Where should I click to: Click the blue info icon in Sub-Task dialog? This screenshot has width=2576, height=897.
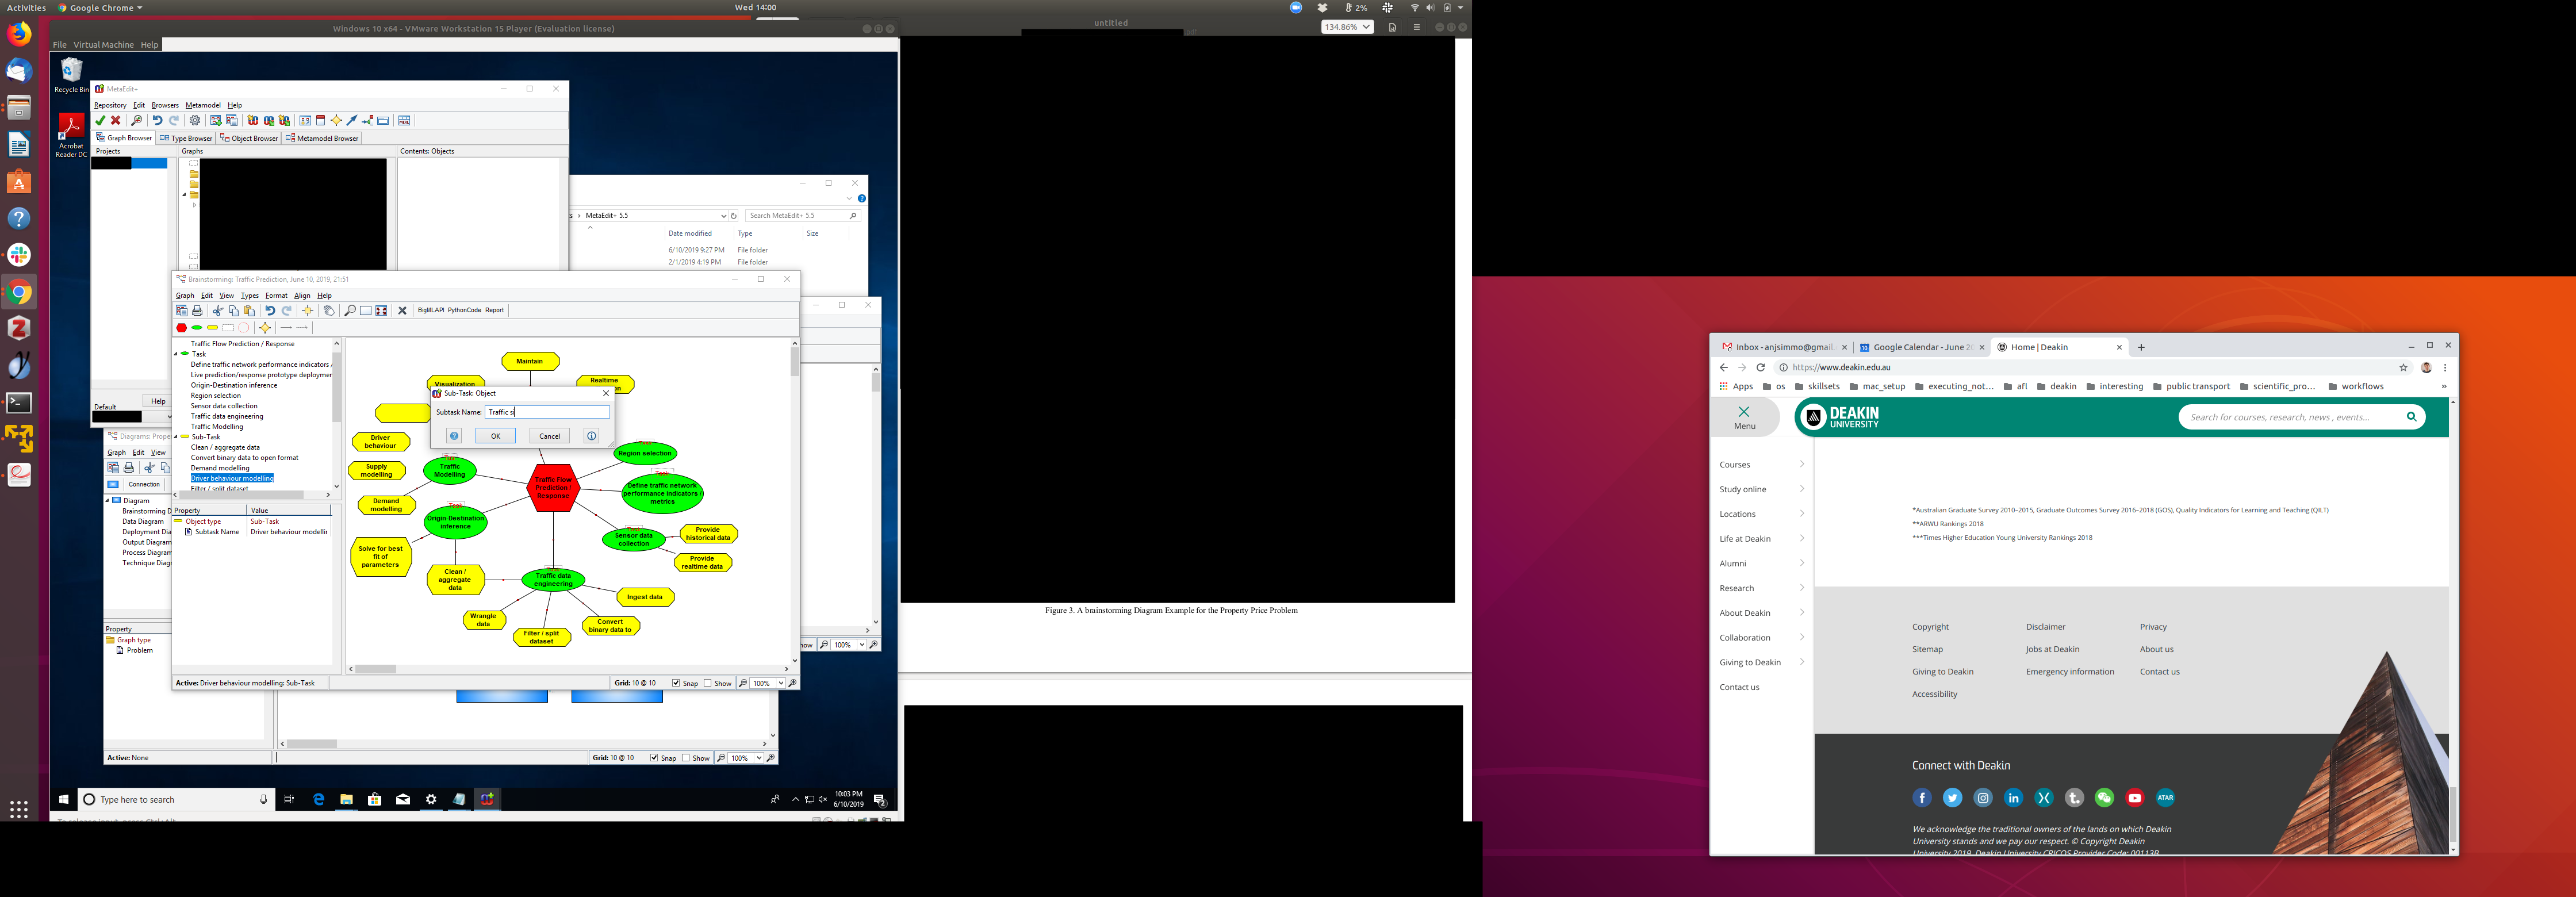point(591,436)
